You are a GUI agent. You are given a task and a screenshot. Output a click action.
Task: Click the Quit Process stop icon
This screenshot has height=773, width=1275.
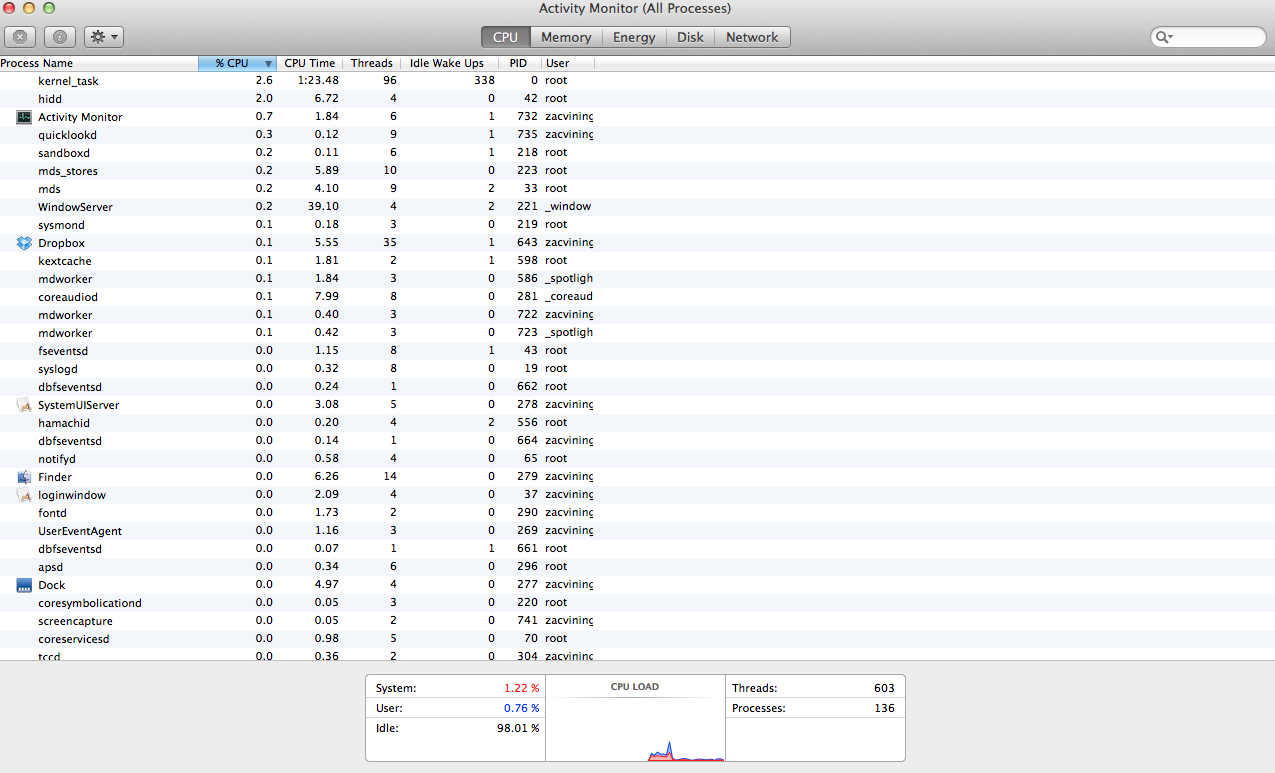[x=20, y=37]
